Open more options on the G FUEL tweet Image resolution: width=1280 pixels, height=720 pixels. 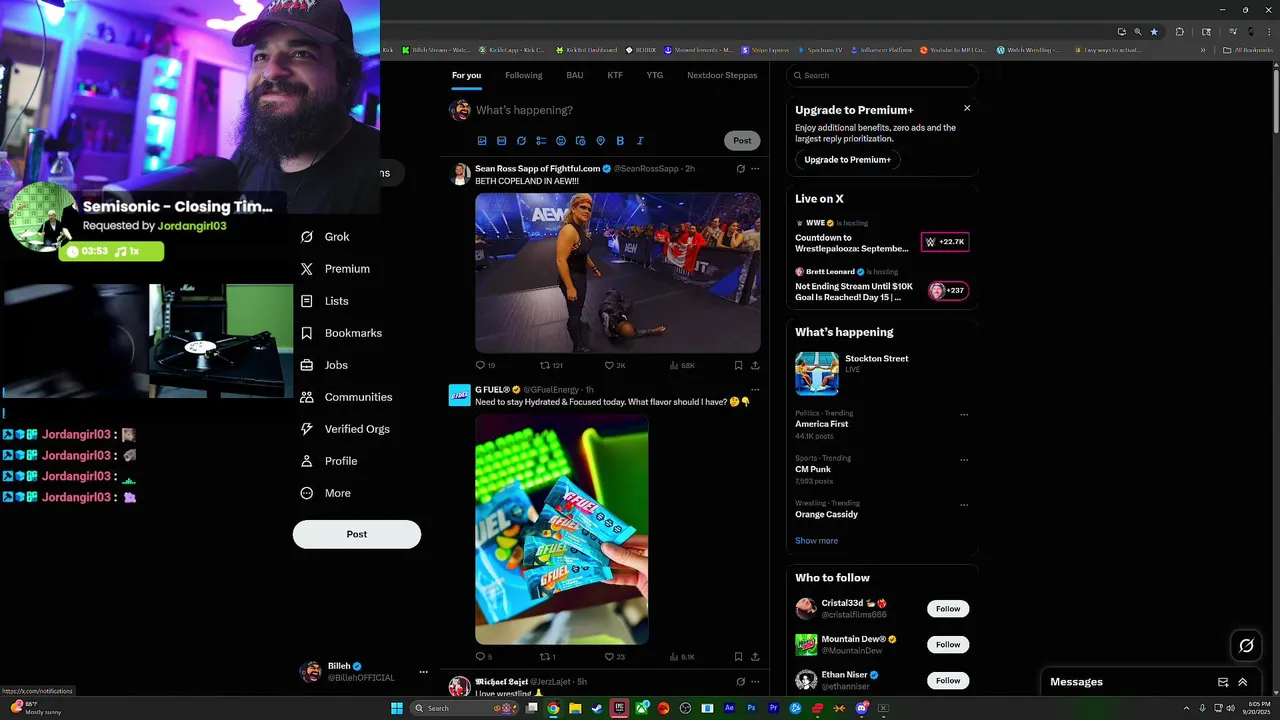pos(755,390)
